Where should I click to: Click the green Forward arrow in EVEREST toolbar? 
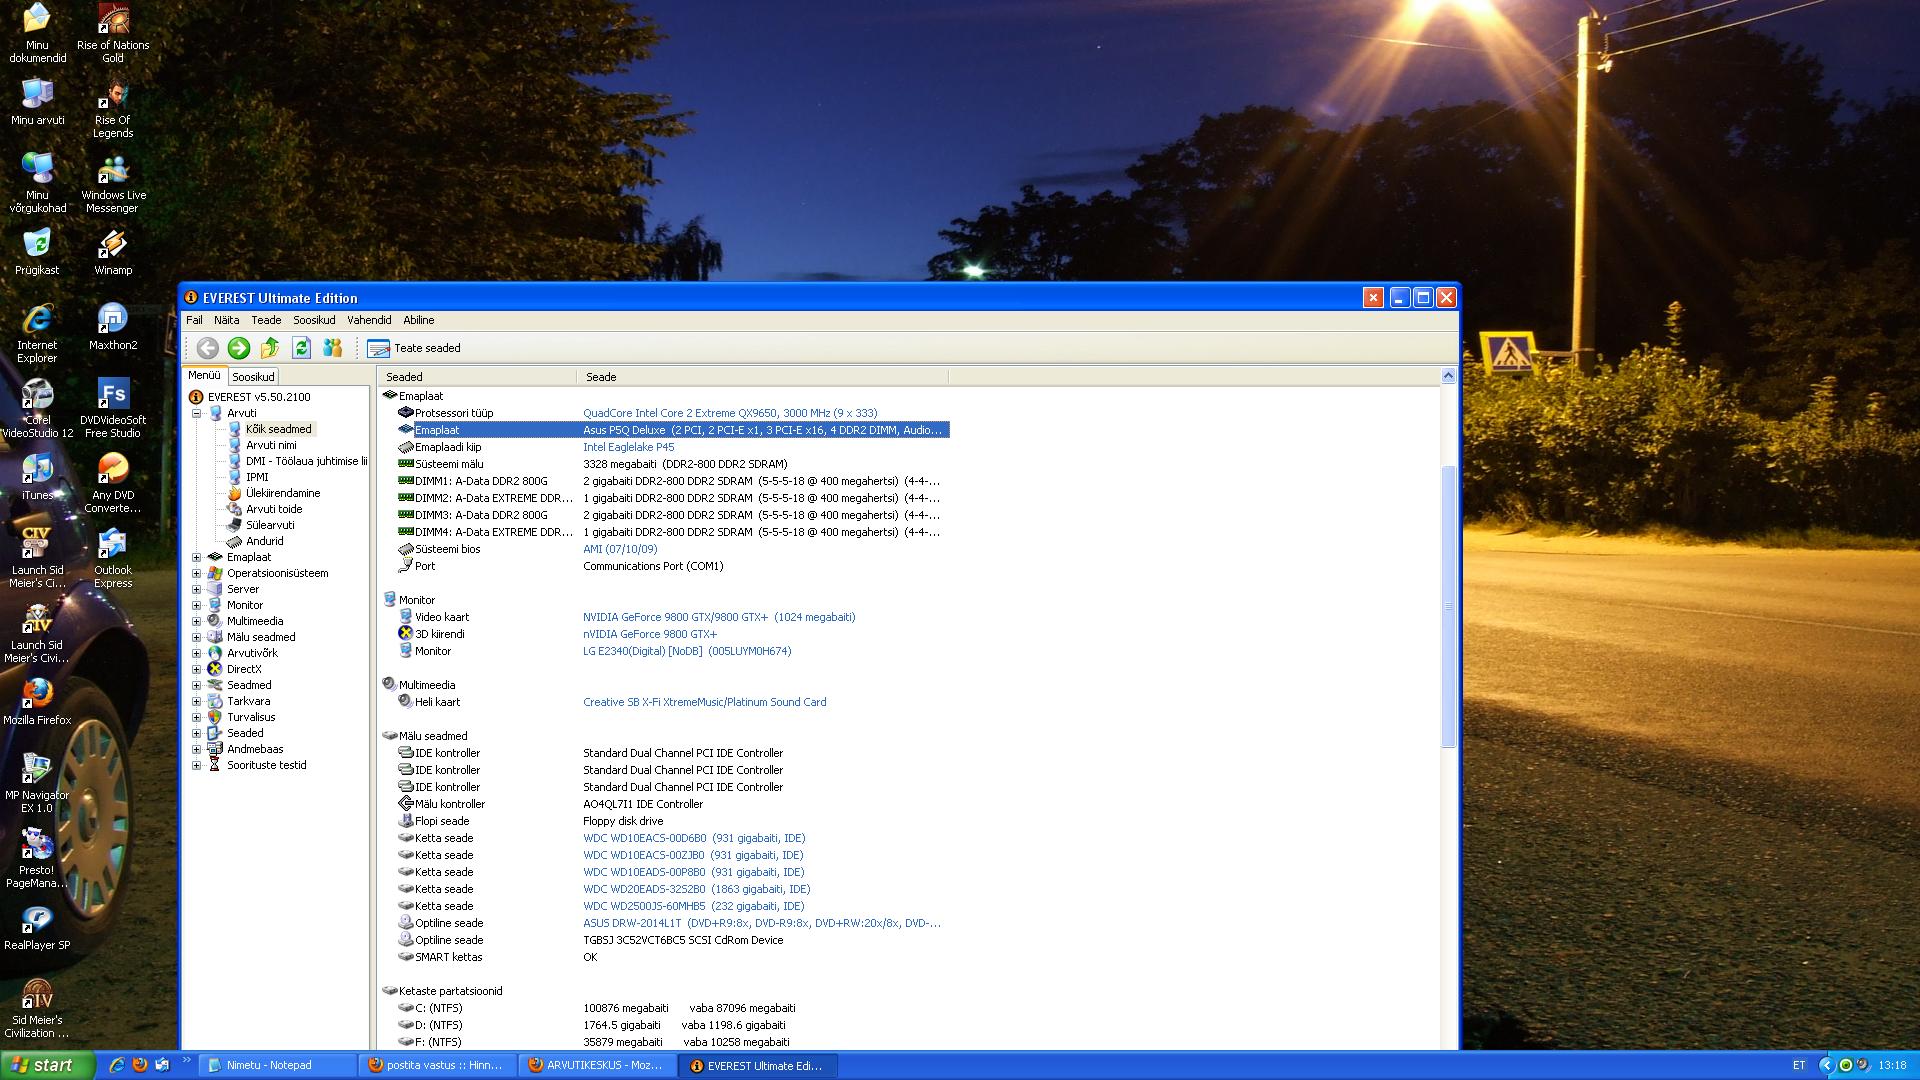(x=239, y=348)
